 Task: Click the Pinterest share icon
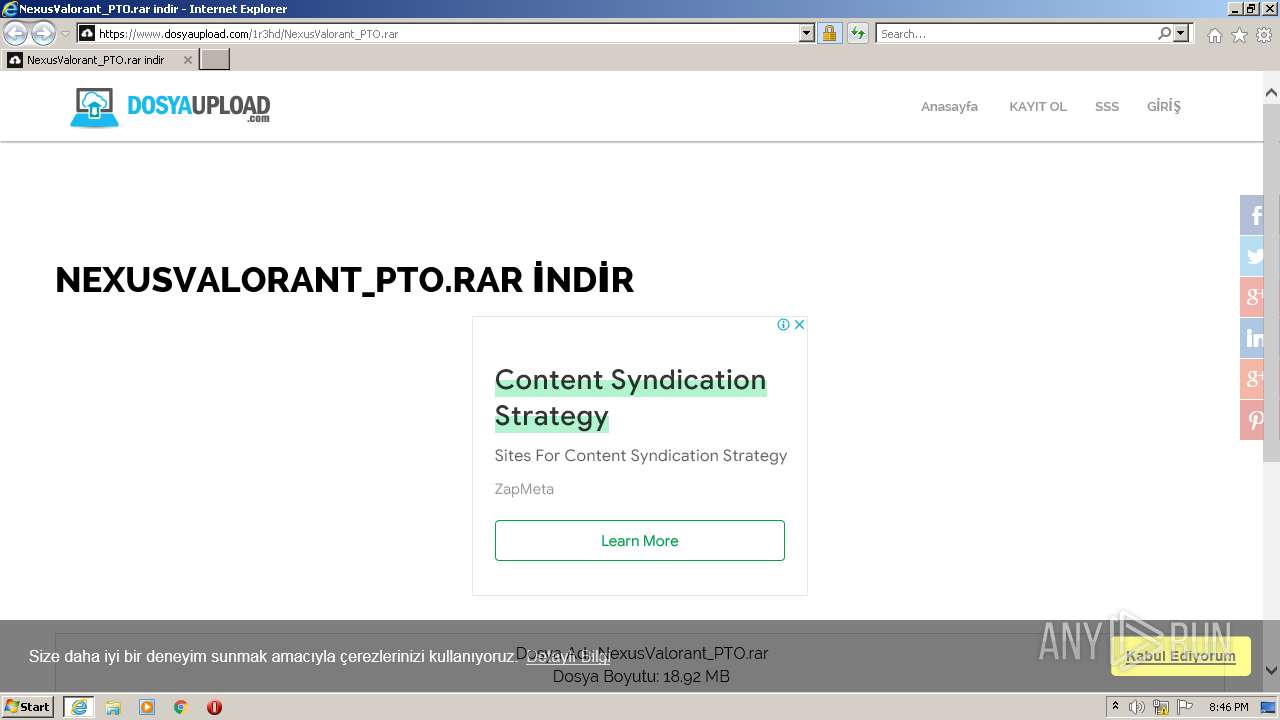(1252, 420)
